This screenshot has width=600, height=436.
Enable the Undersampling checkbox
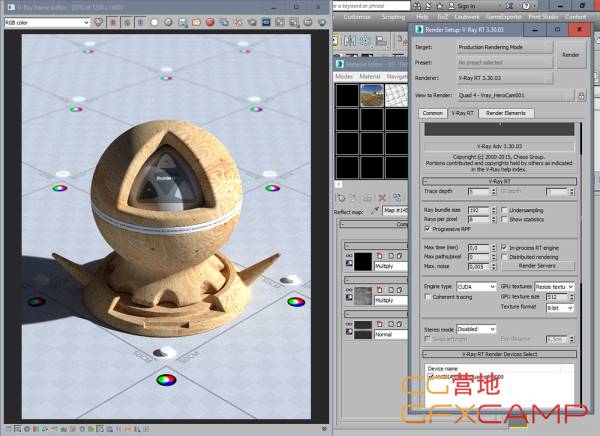[504, 210]
